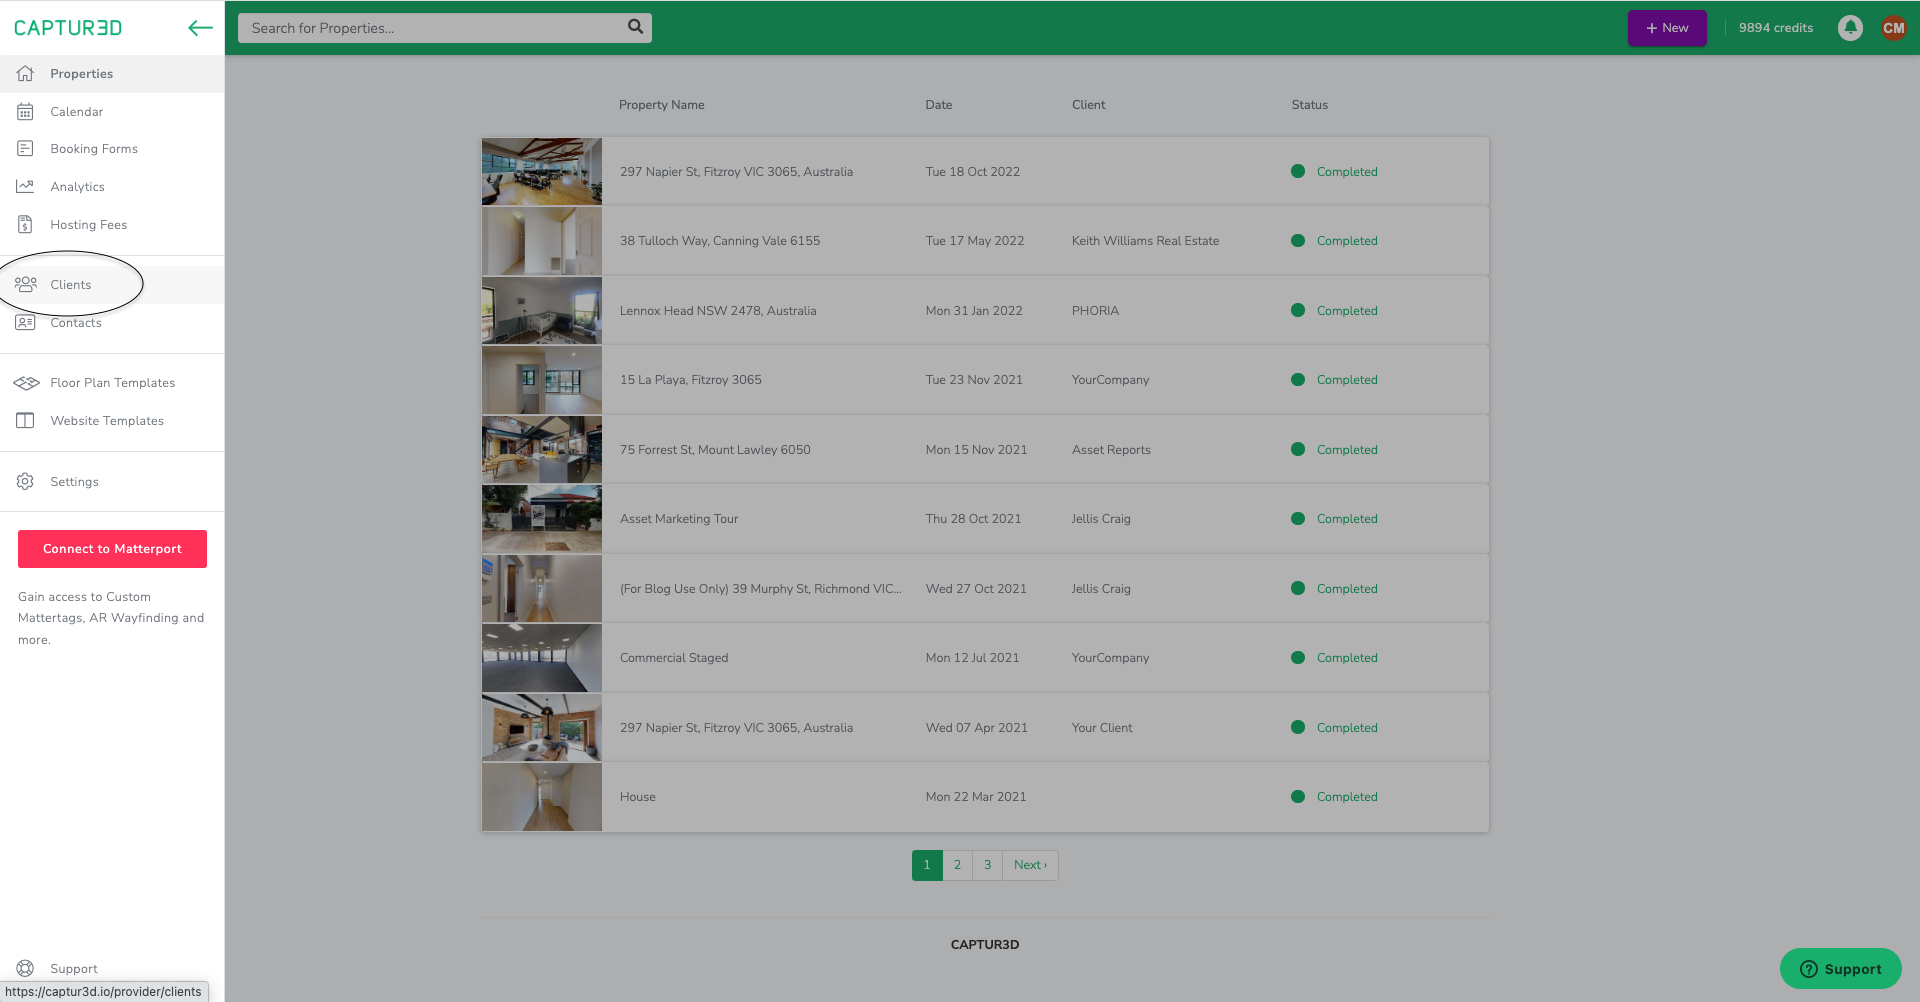1920x1002 pixels.
Task: Open thumbnail of Lennox Head property
Action: click(542, 310)
